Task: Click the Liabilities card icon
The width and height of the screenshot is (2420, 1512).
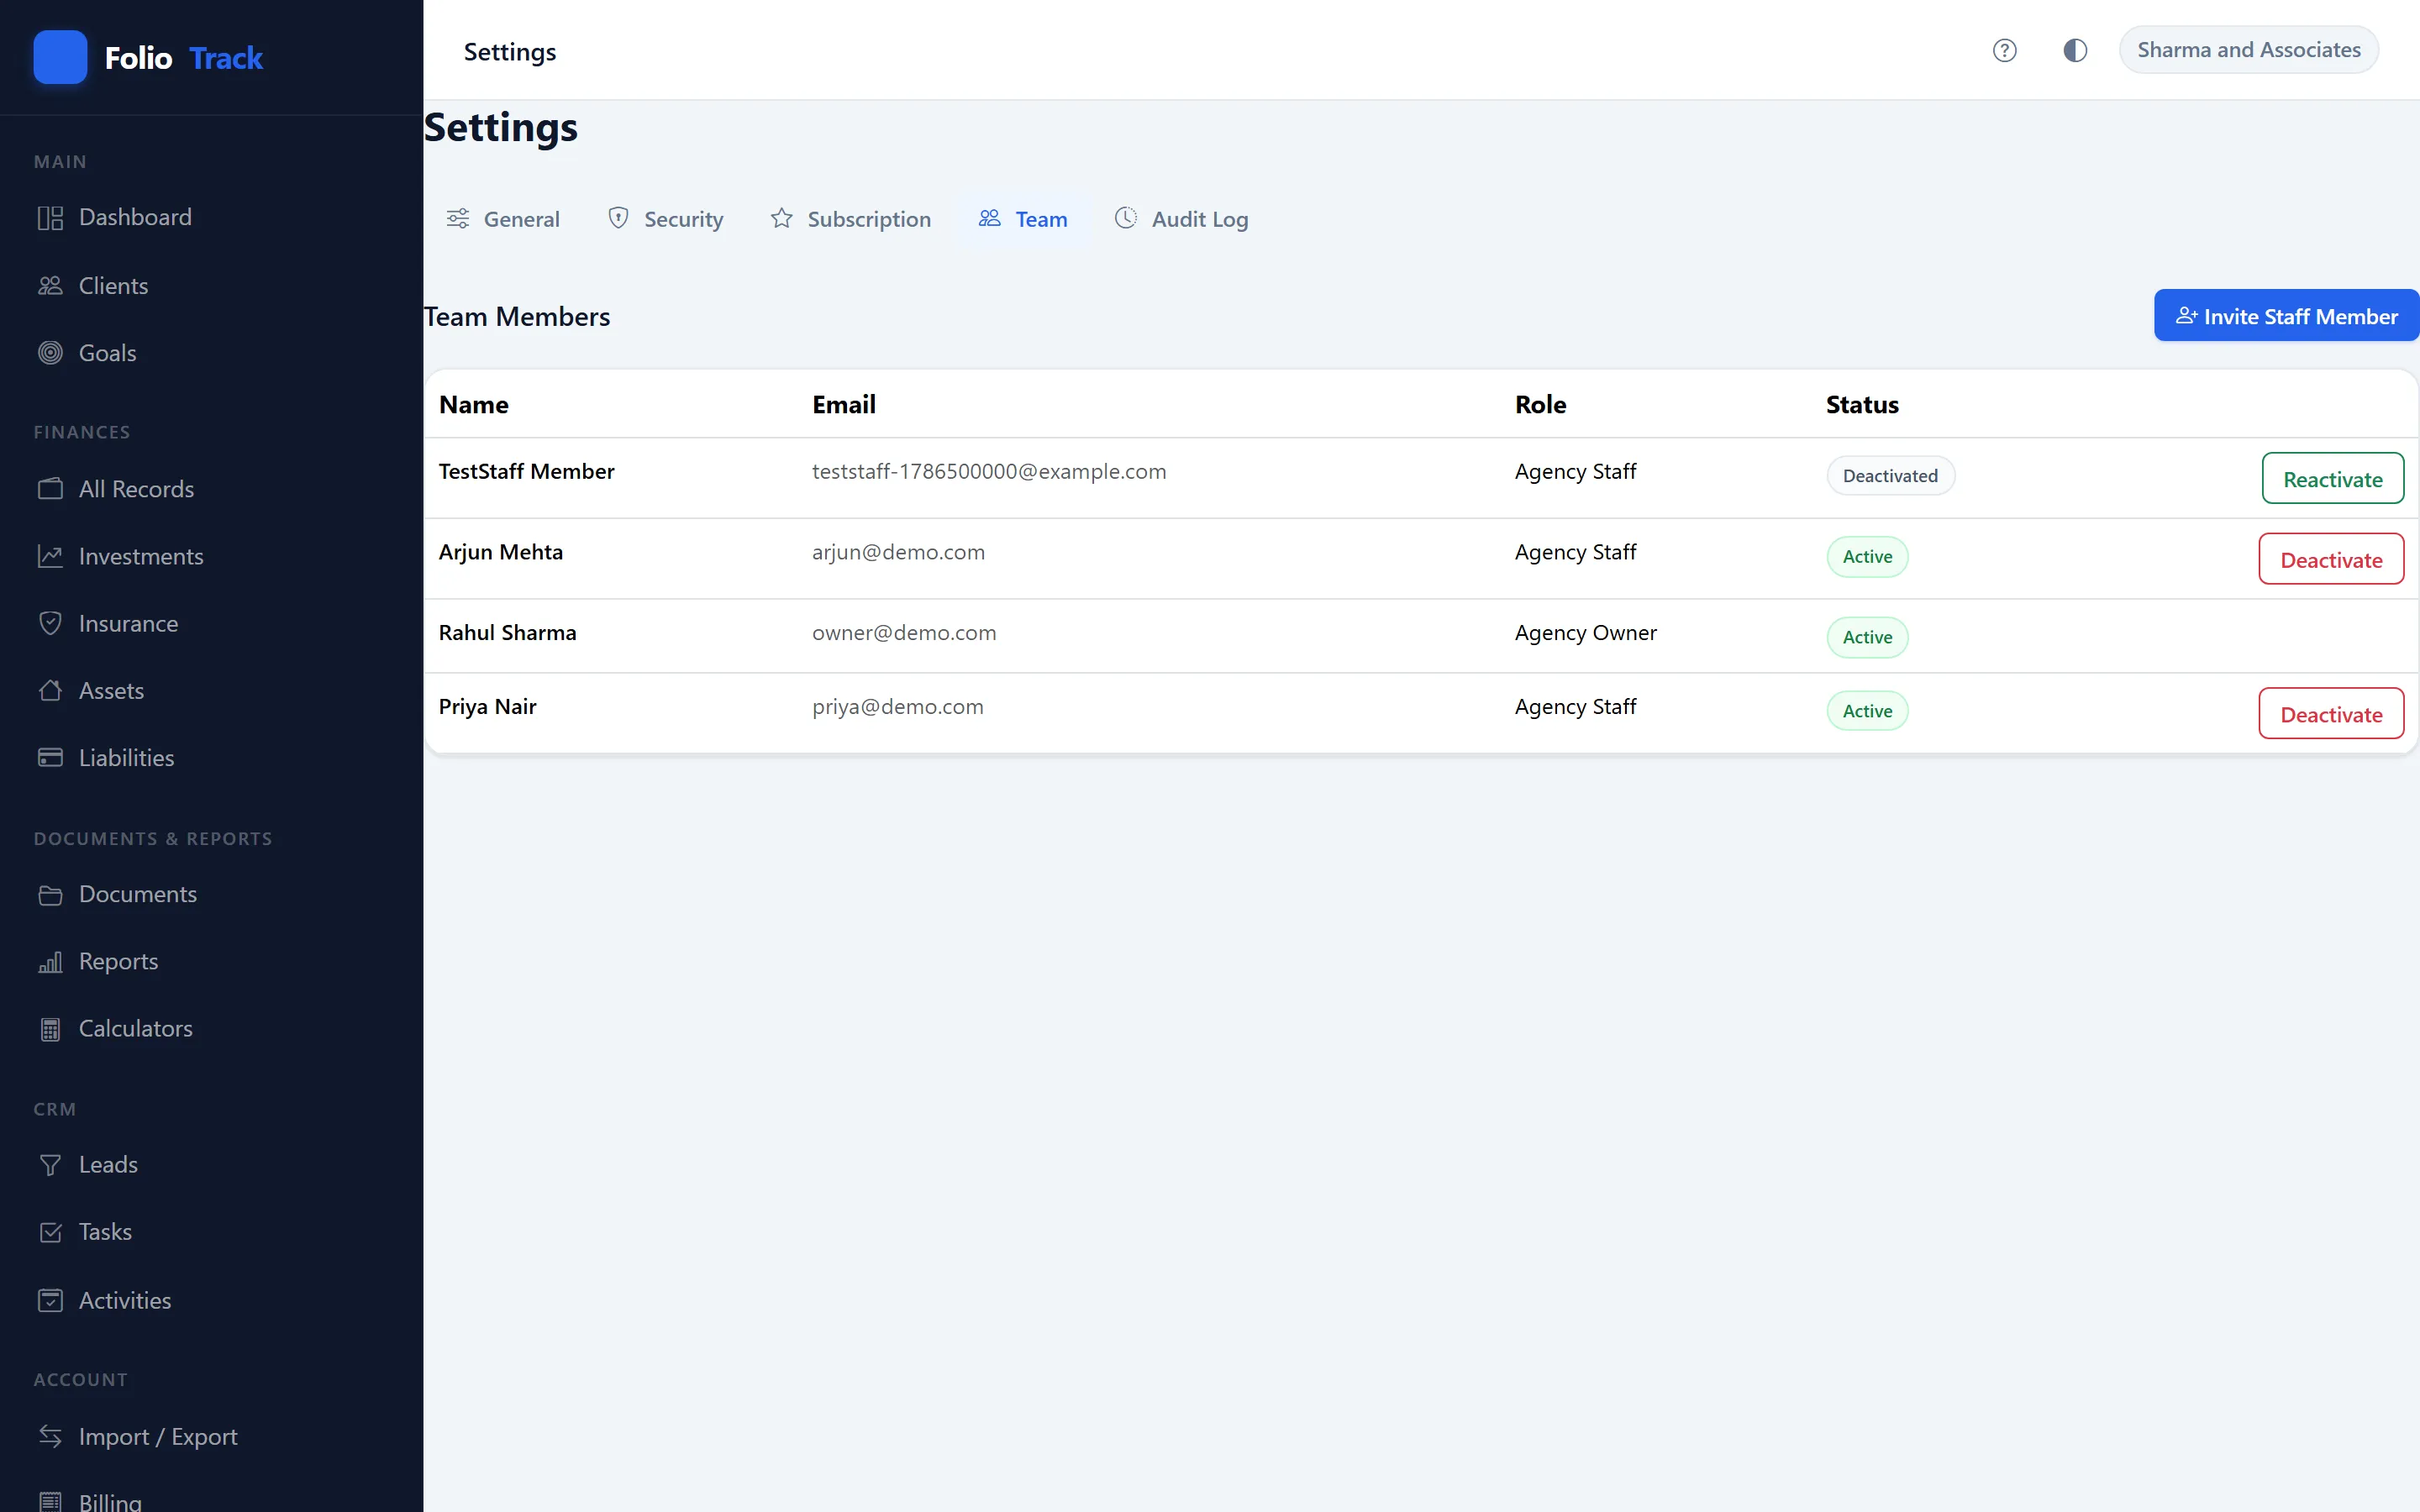Action: pos(50,757)
